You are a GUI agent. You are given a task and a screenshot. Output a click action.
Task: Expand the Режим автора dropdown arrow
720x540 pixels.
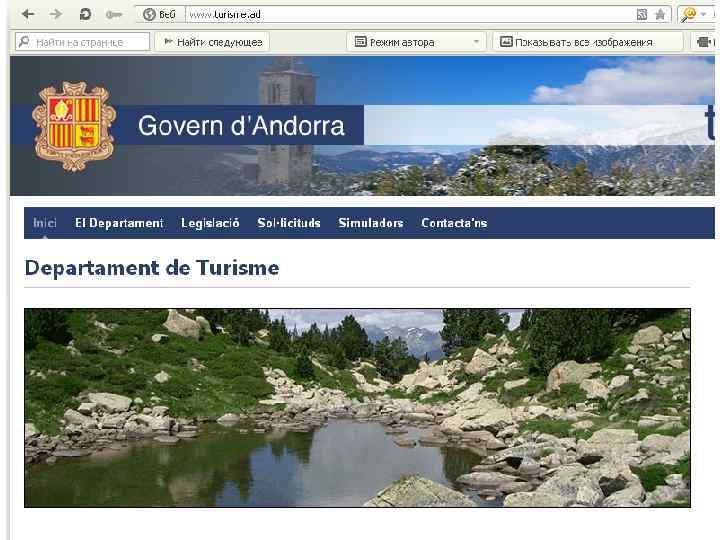477,42
